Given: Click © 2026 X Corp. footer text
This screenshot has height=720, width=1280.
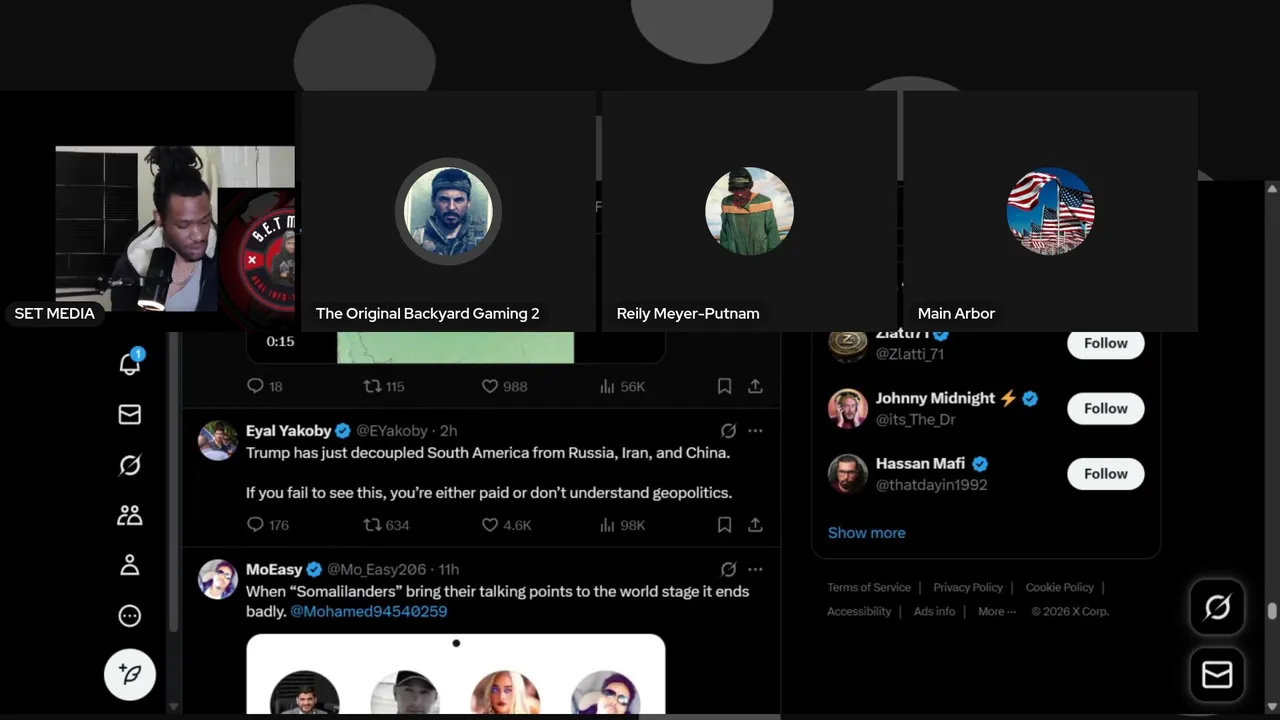Looking at the screenshot, I should [1070, 611].
